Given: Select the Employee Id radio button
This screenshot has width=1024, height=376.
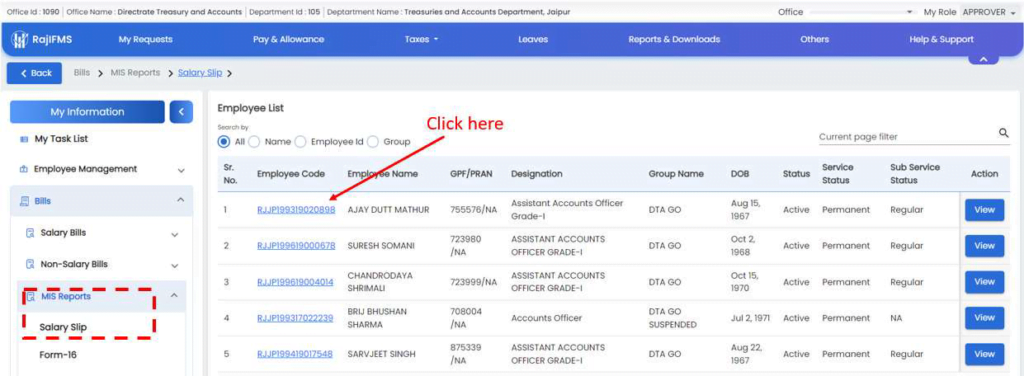Looking at the screenshot, I should 300,142.
